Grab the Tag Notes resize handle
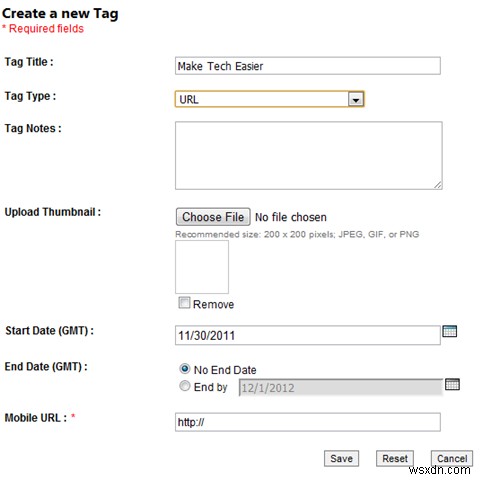 [x=438, y=185]
